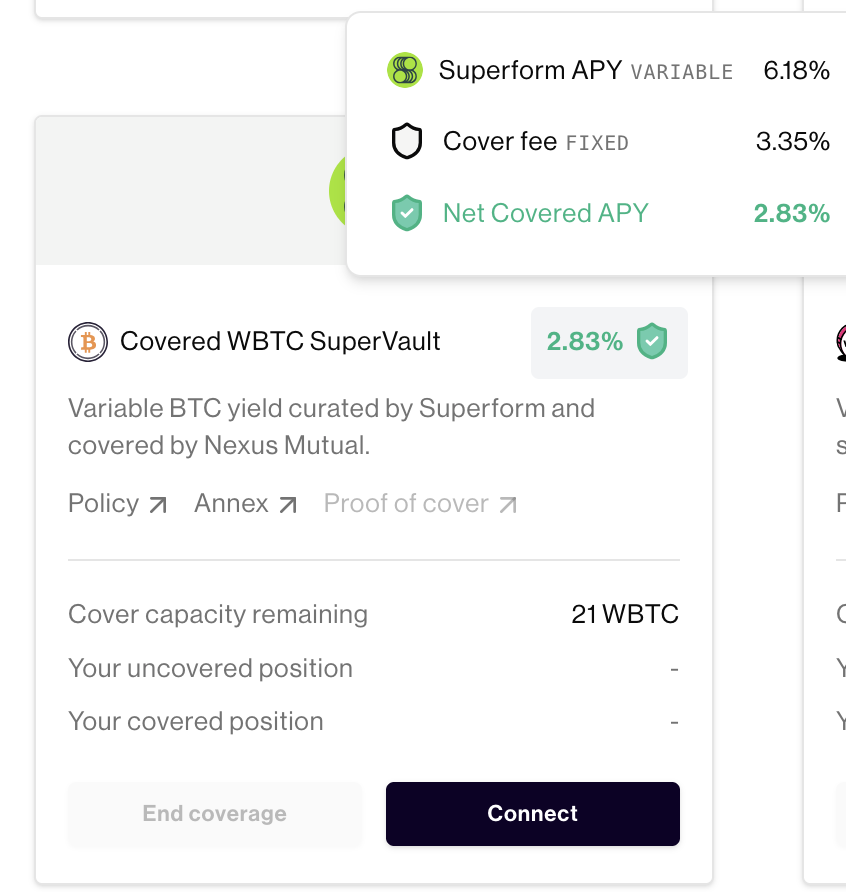Click the black shield Cover fee icon
This screenshot has height=892, width=846.
tap(406, 142)
